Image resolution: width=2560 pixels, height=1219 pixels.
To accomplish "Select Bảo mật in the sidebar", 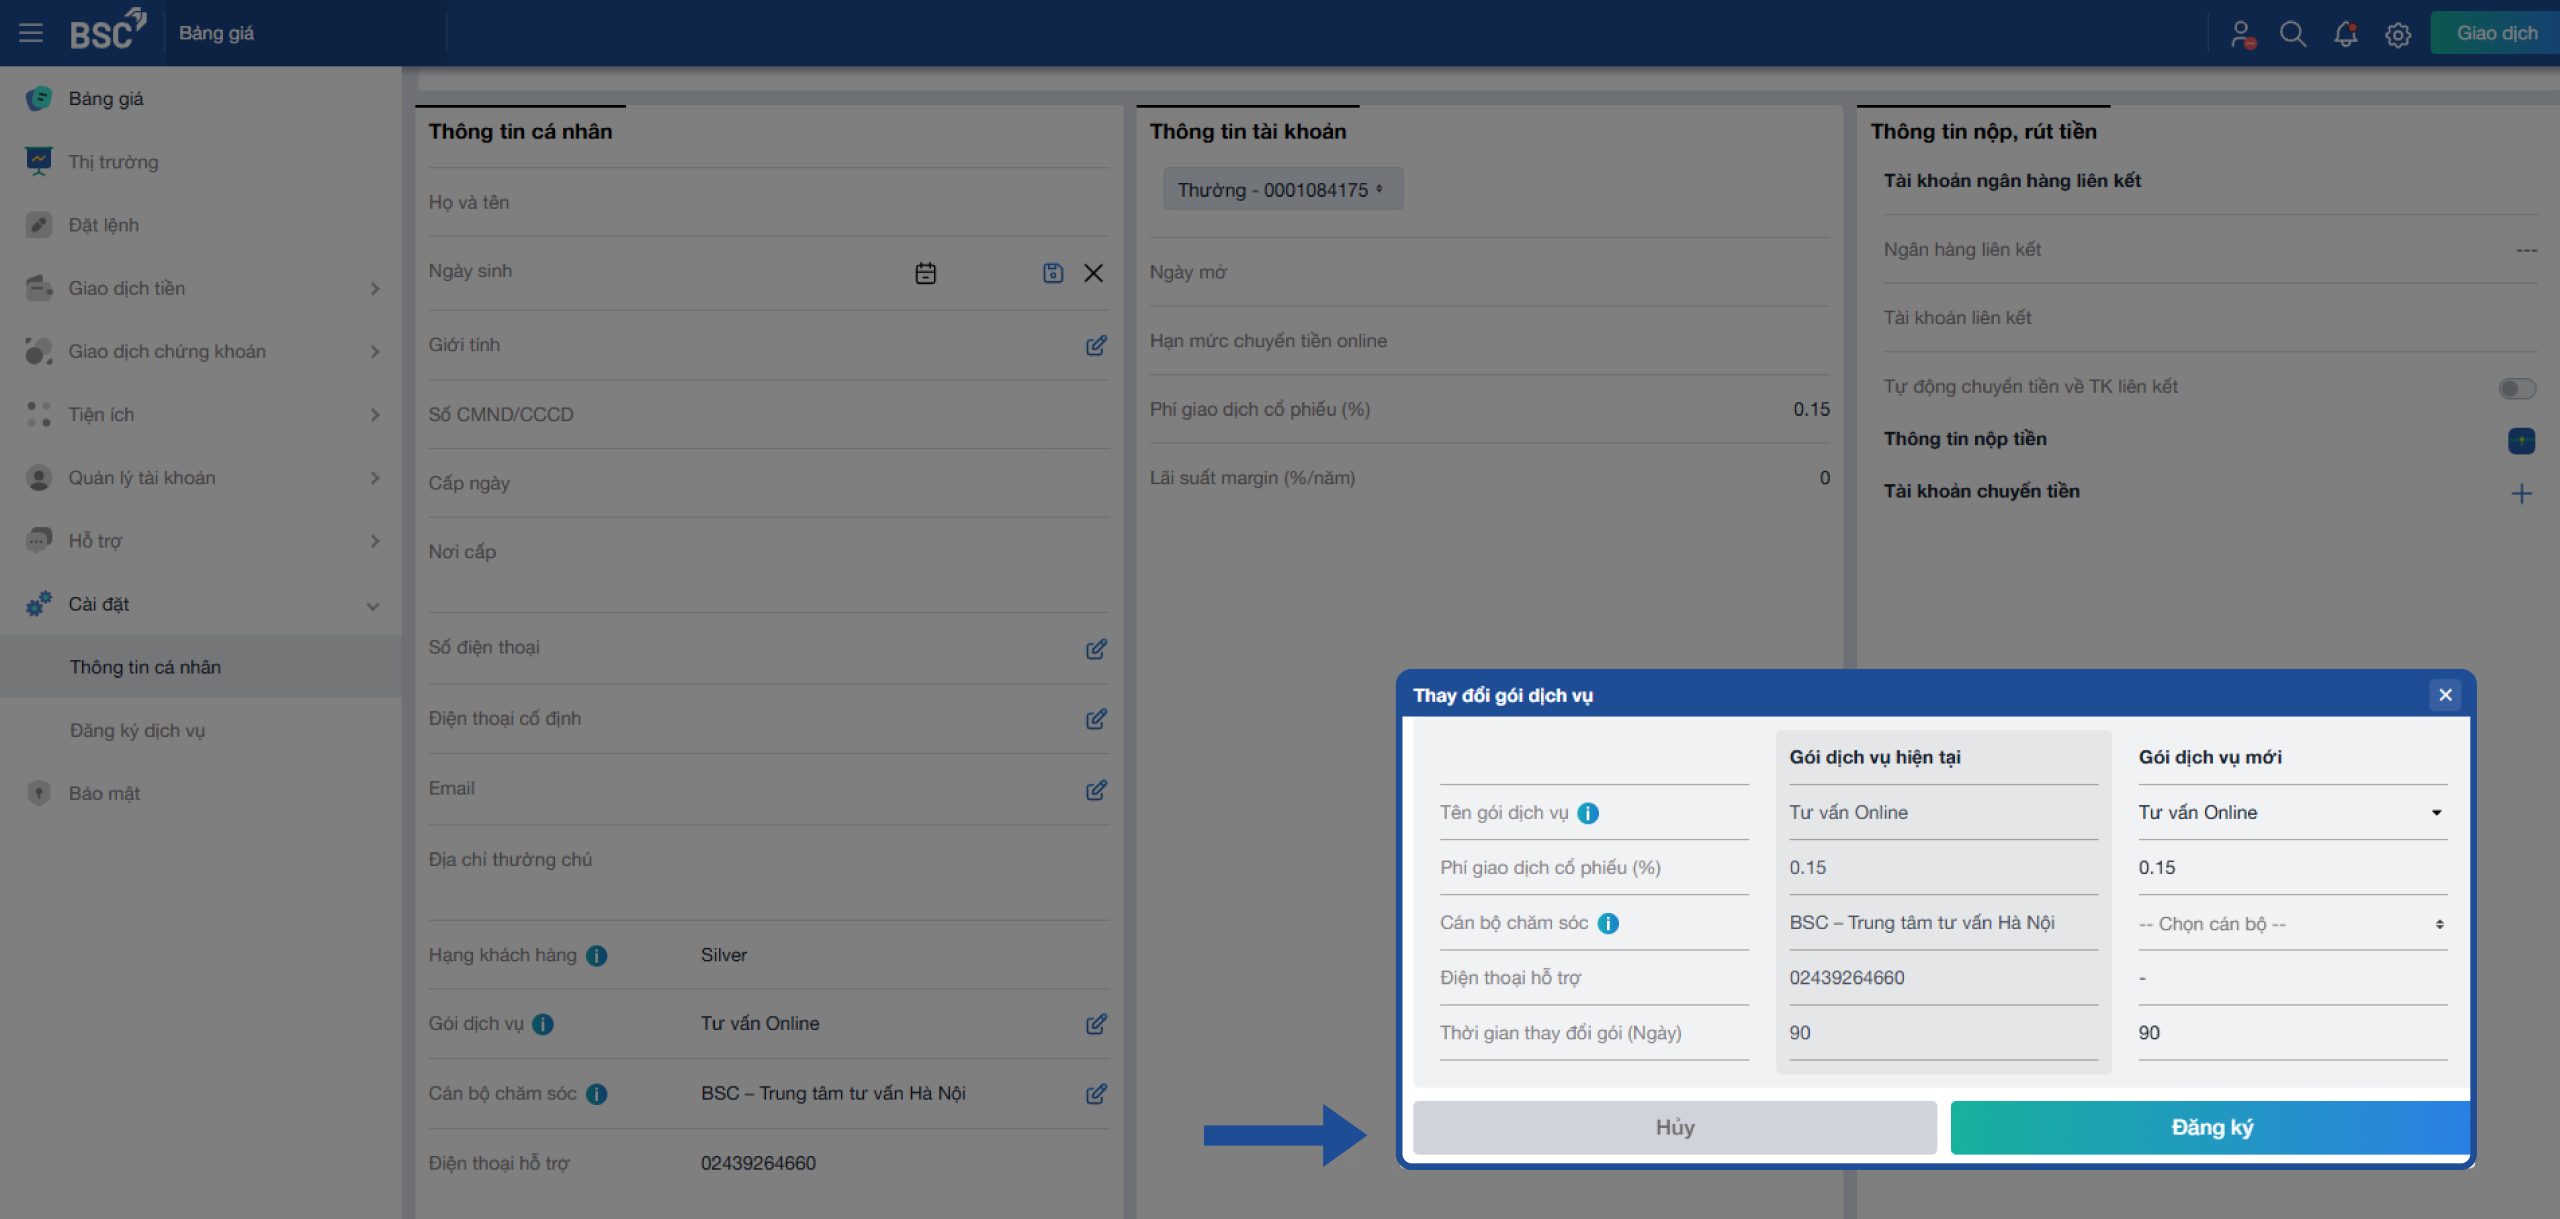I will coord(104,793).
